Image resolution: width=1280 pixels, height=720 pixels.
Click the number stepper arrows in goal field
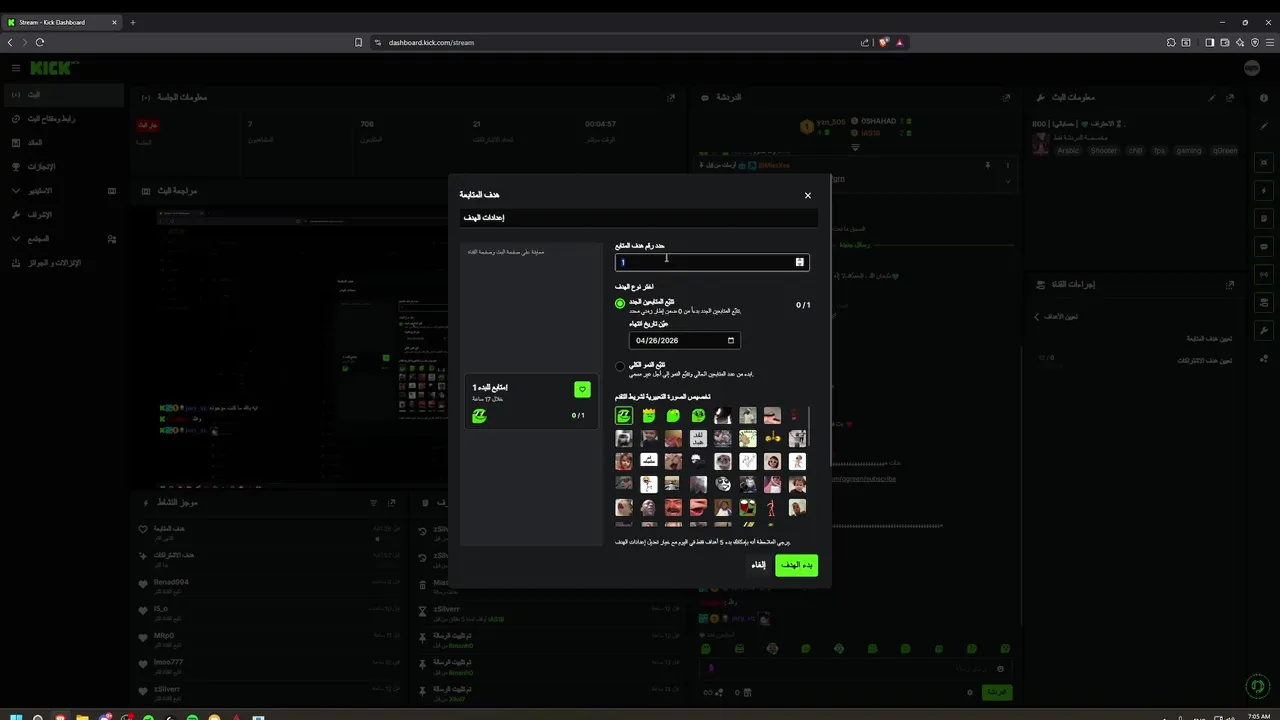(x=799, y=262)
